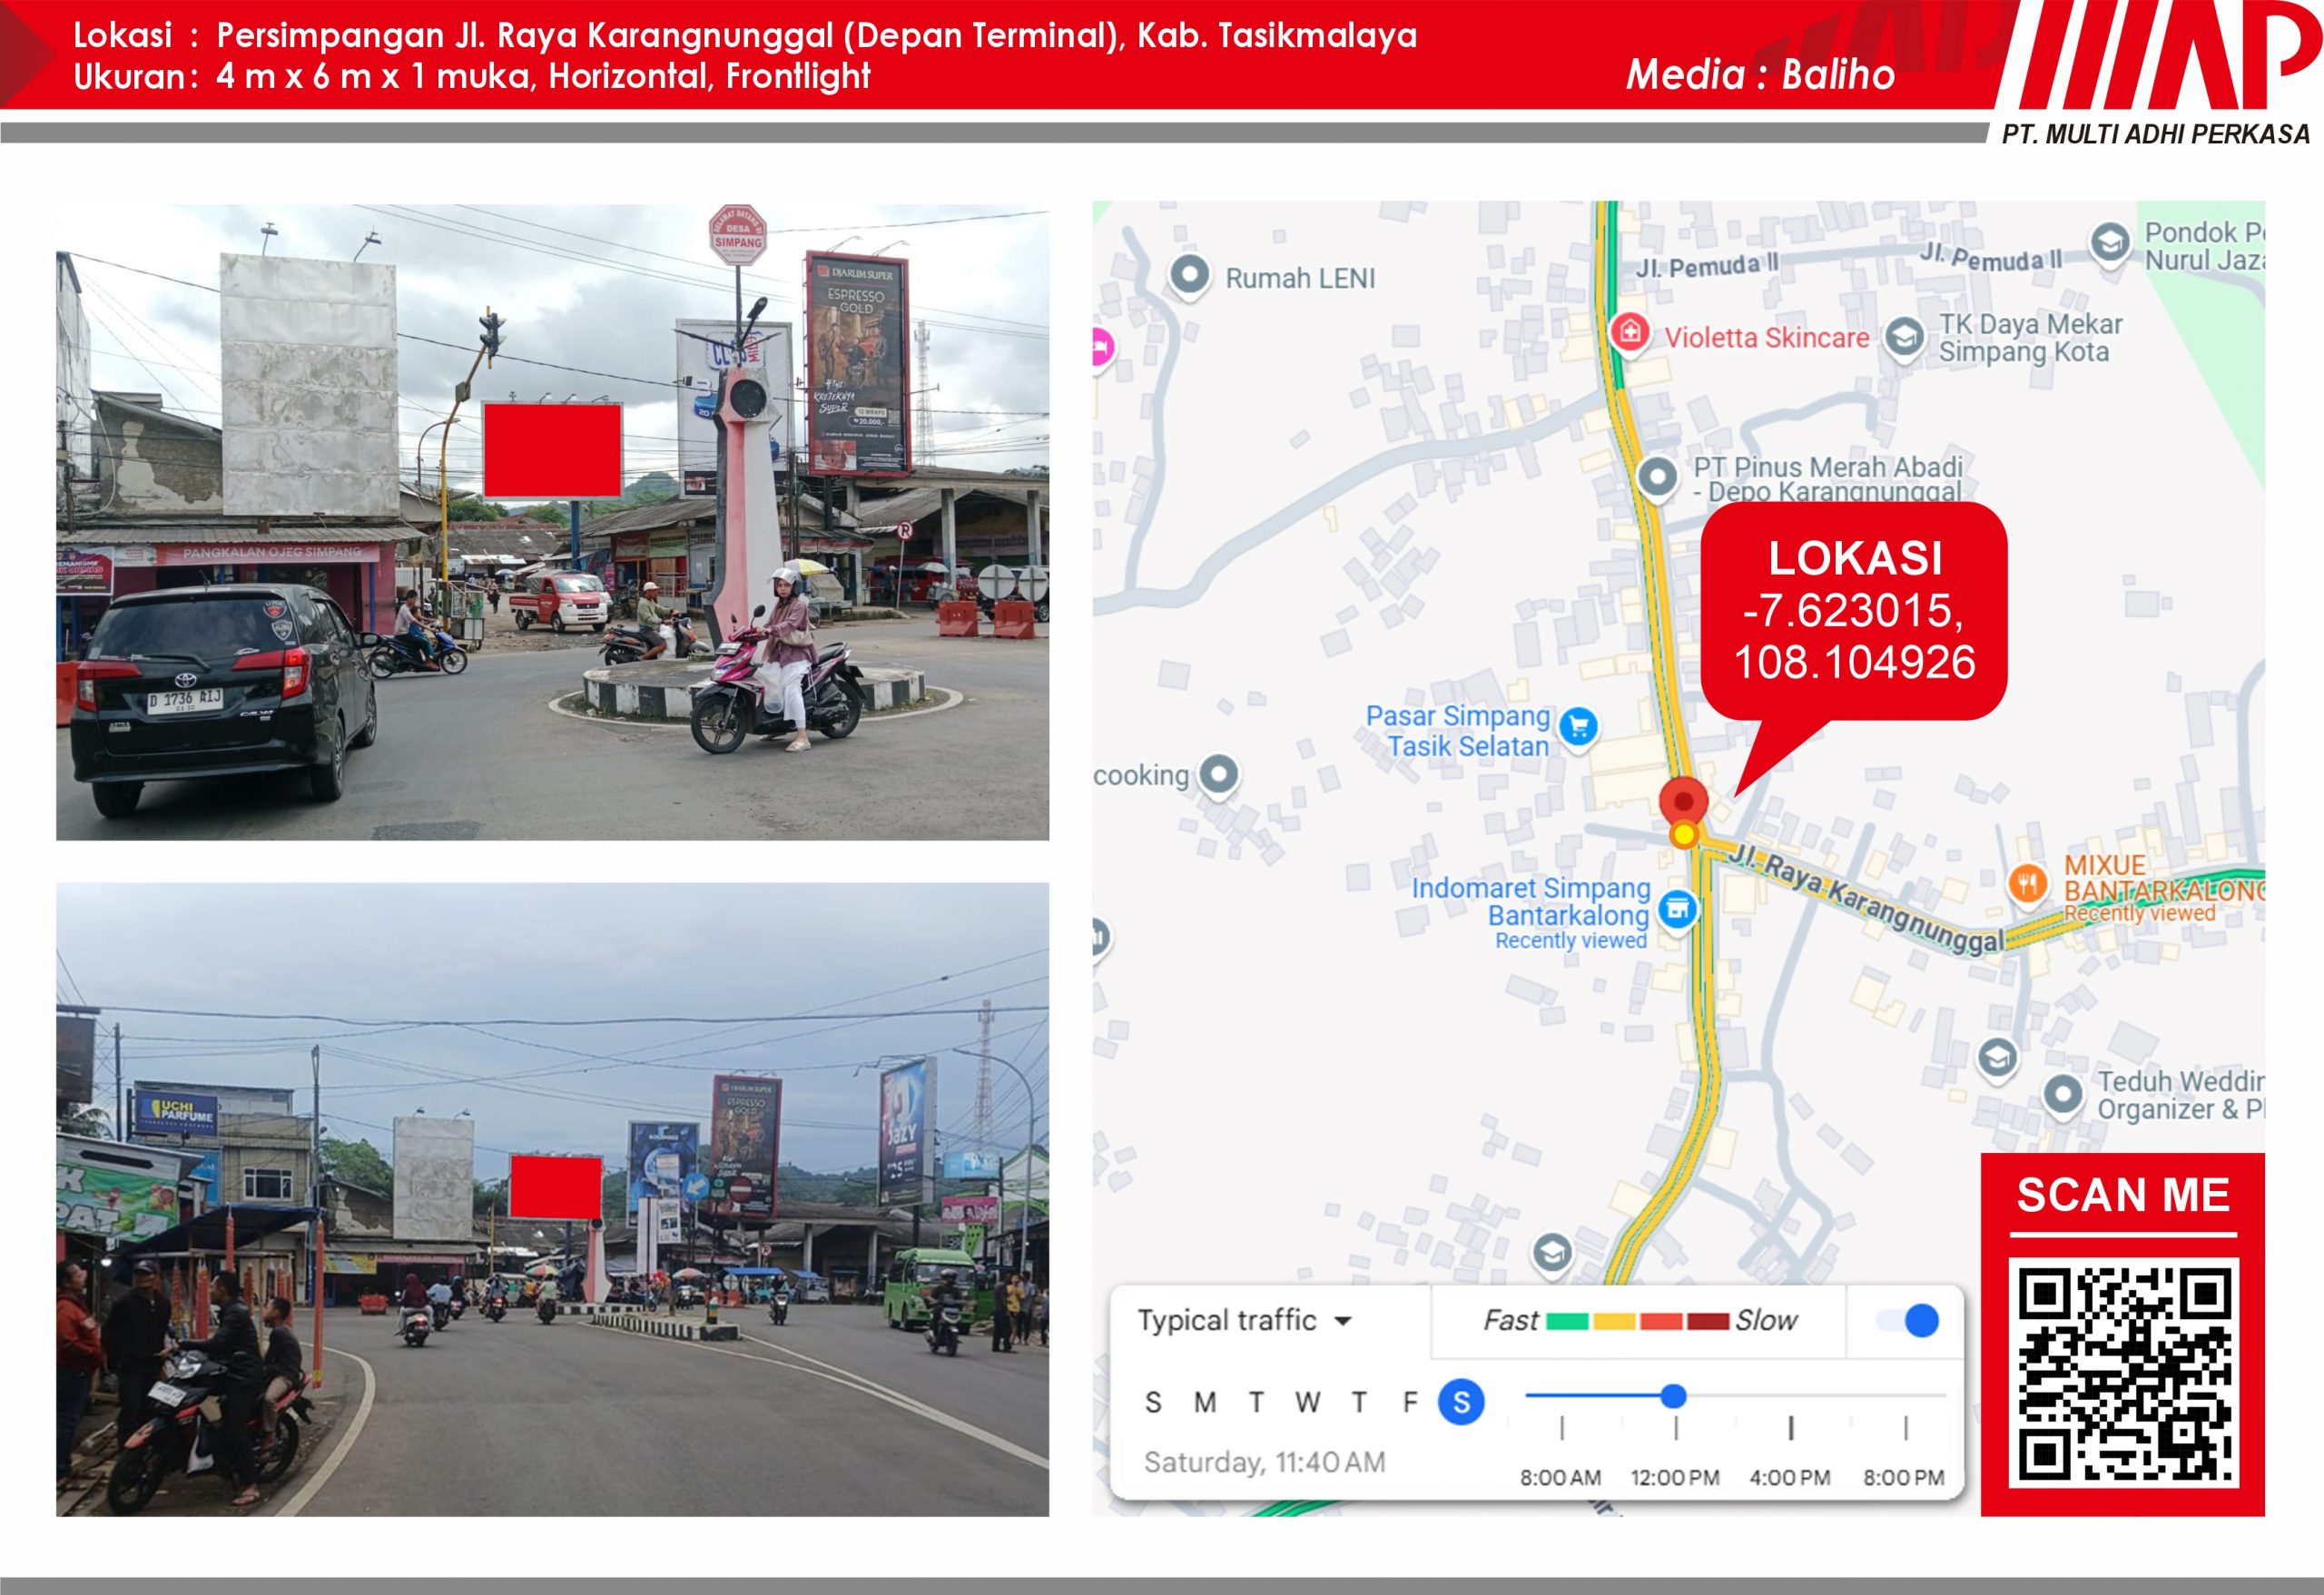
Task: Click the LOKASI coordinates callout
Action: point(1854,611)
